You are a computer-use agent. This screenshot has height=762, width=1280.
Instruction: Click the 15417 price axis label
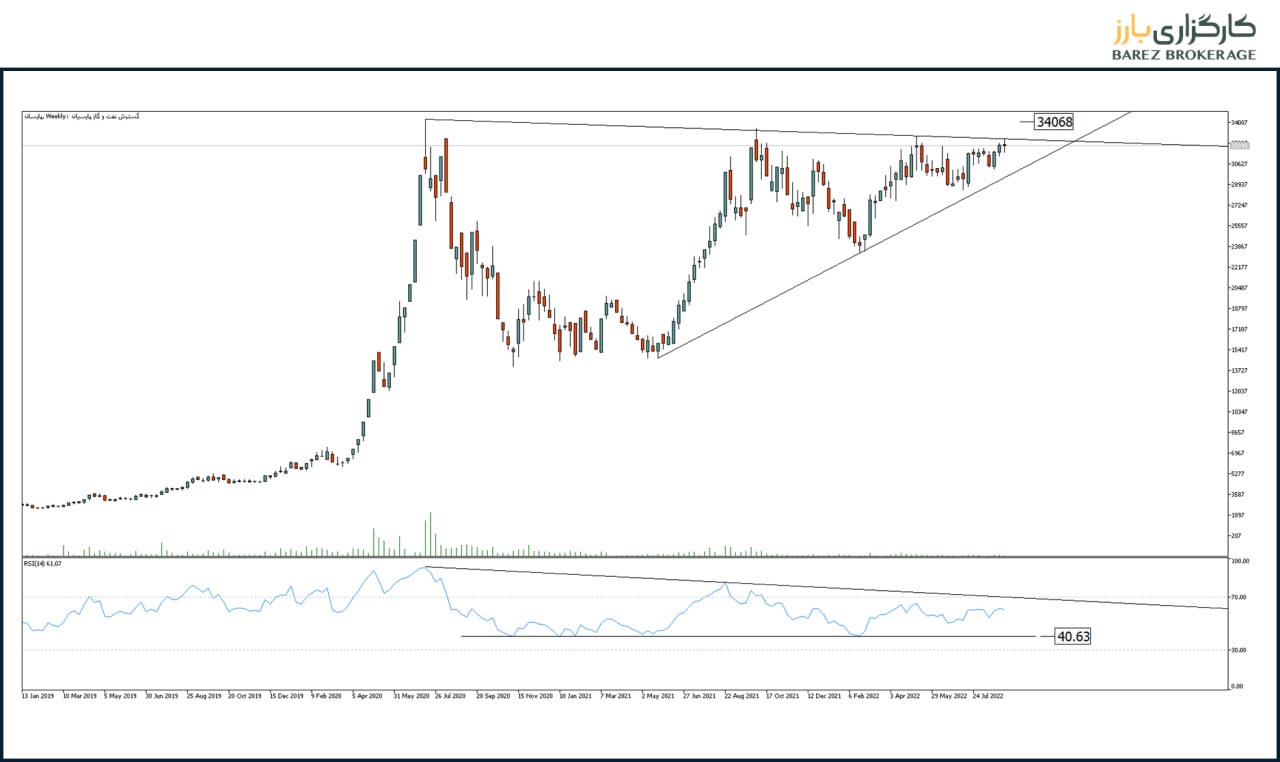click(1240, 349)
